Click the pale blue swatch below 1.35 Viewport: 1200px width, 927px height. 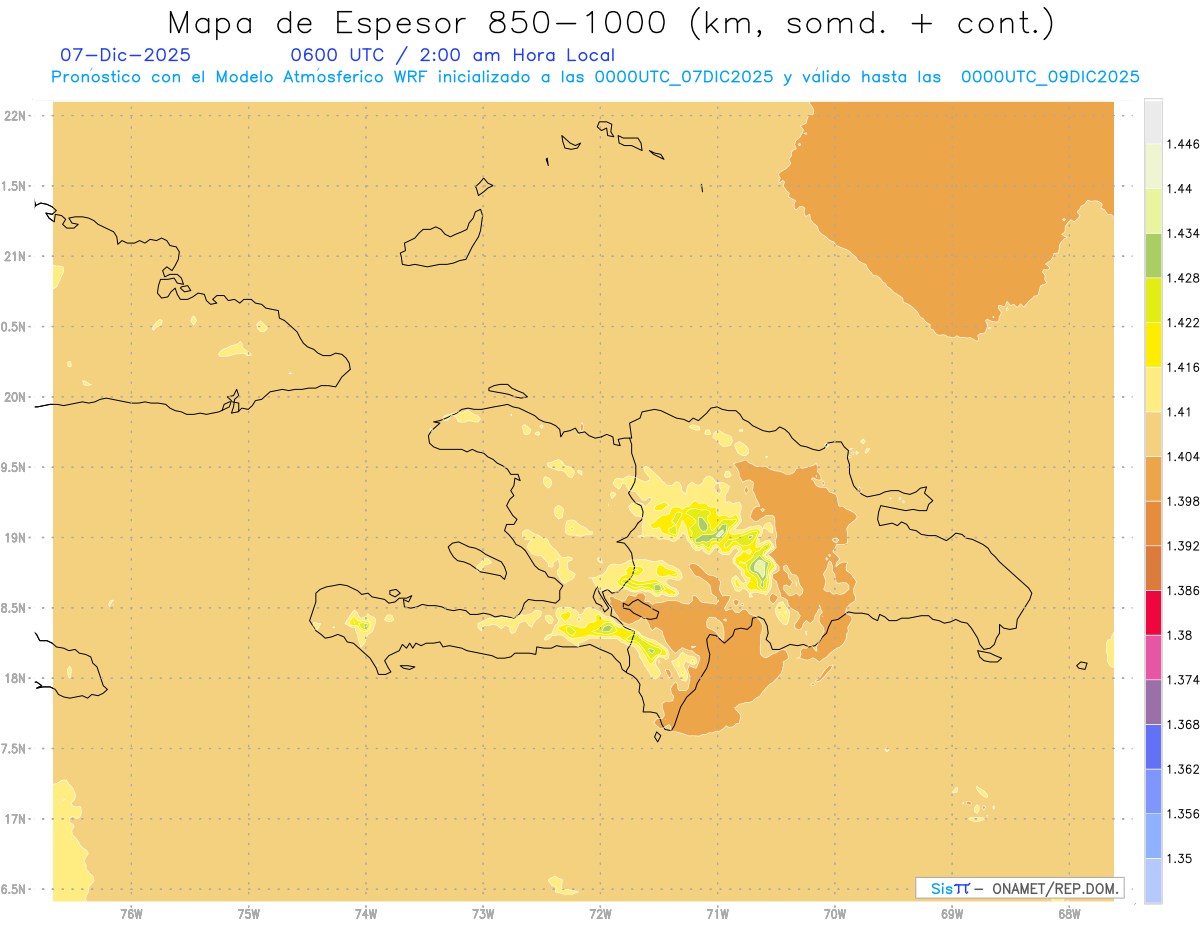click(x=1153, y=880)
